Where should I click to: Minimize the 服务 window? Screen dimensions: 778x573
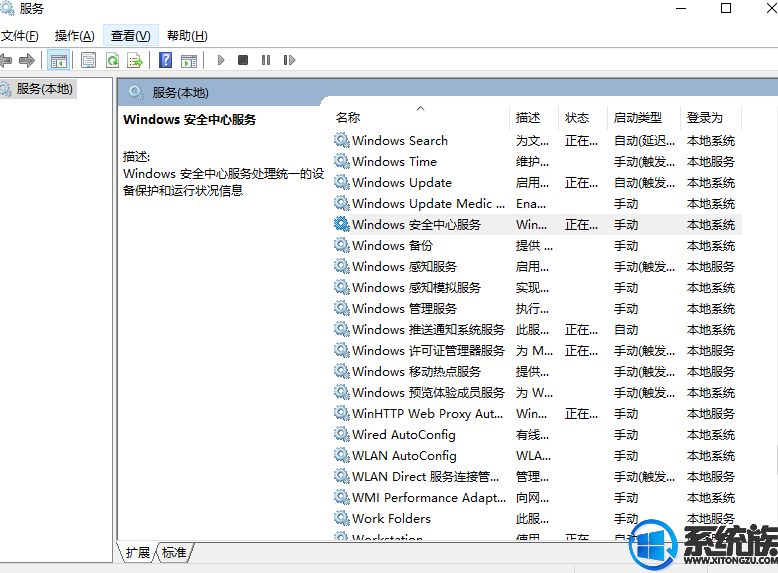coord(681,8)
